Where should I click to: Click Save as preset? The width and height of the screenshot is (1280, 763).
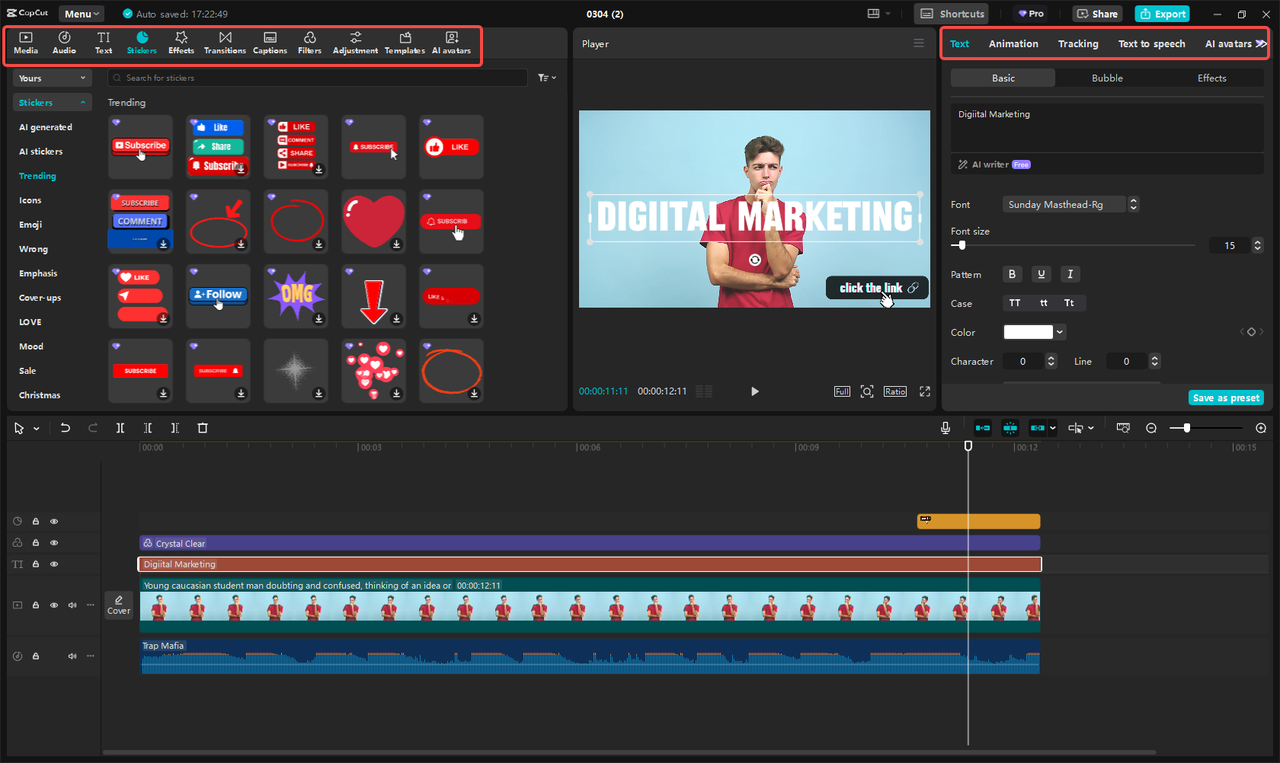(x=1226, y=398)
